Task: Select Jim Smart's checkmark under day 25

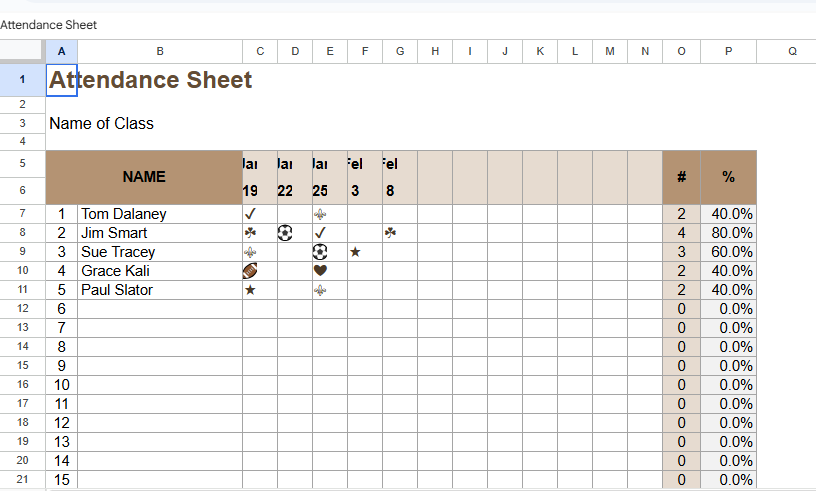Action: click(x=320, y=233)
